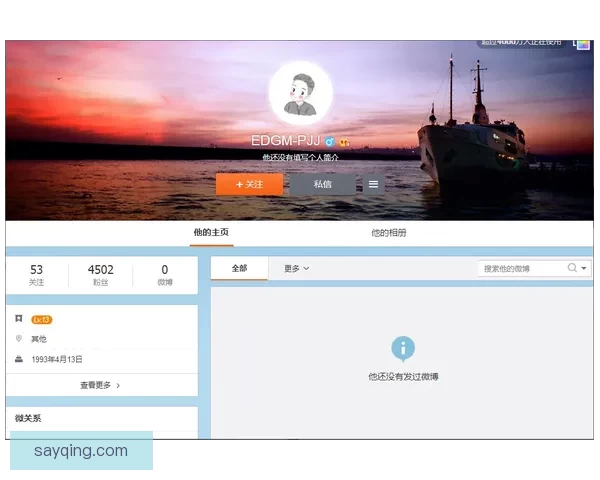Click the bio text 他还没有填写个人简介
Viewport: 600px width, 480px height.
coord(300,157)
